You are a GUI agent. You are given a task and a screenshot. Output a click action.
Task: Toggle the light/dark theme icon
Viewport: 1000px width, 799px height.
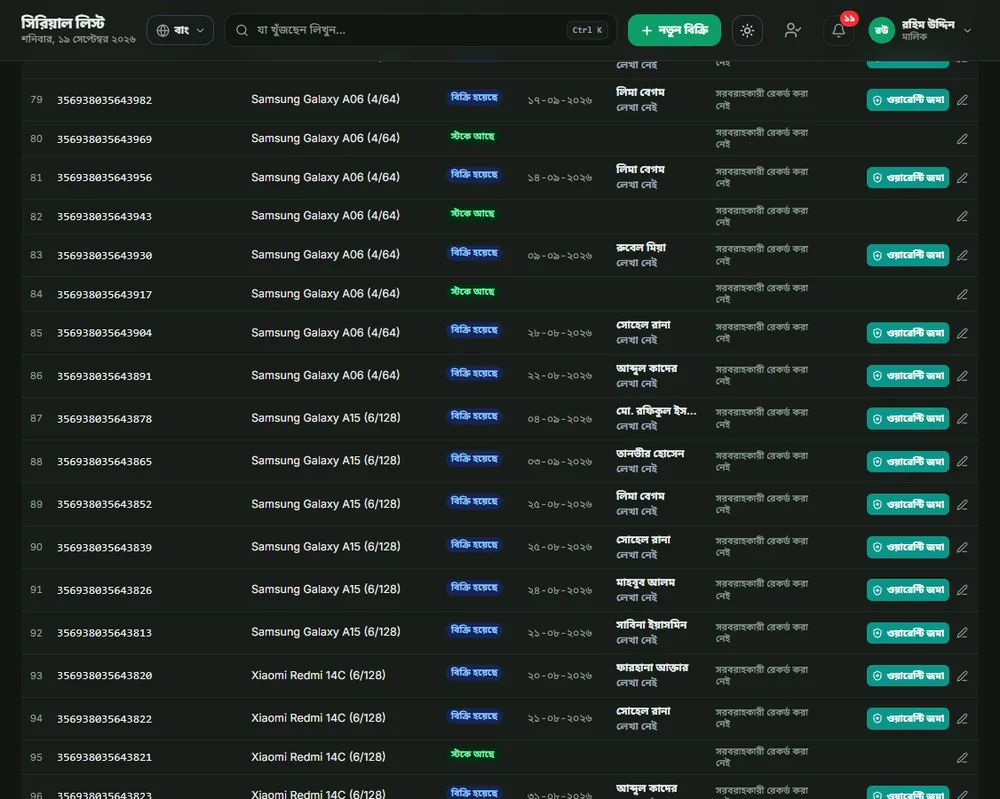(747, 30)
